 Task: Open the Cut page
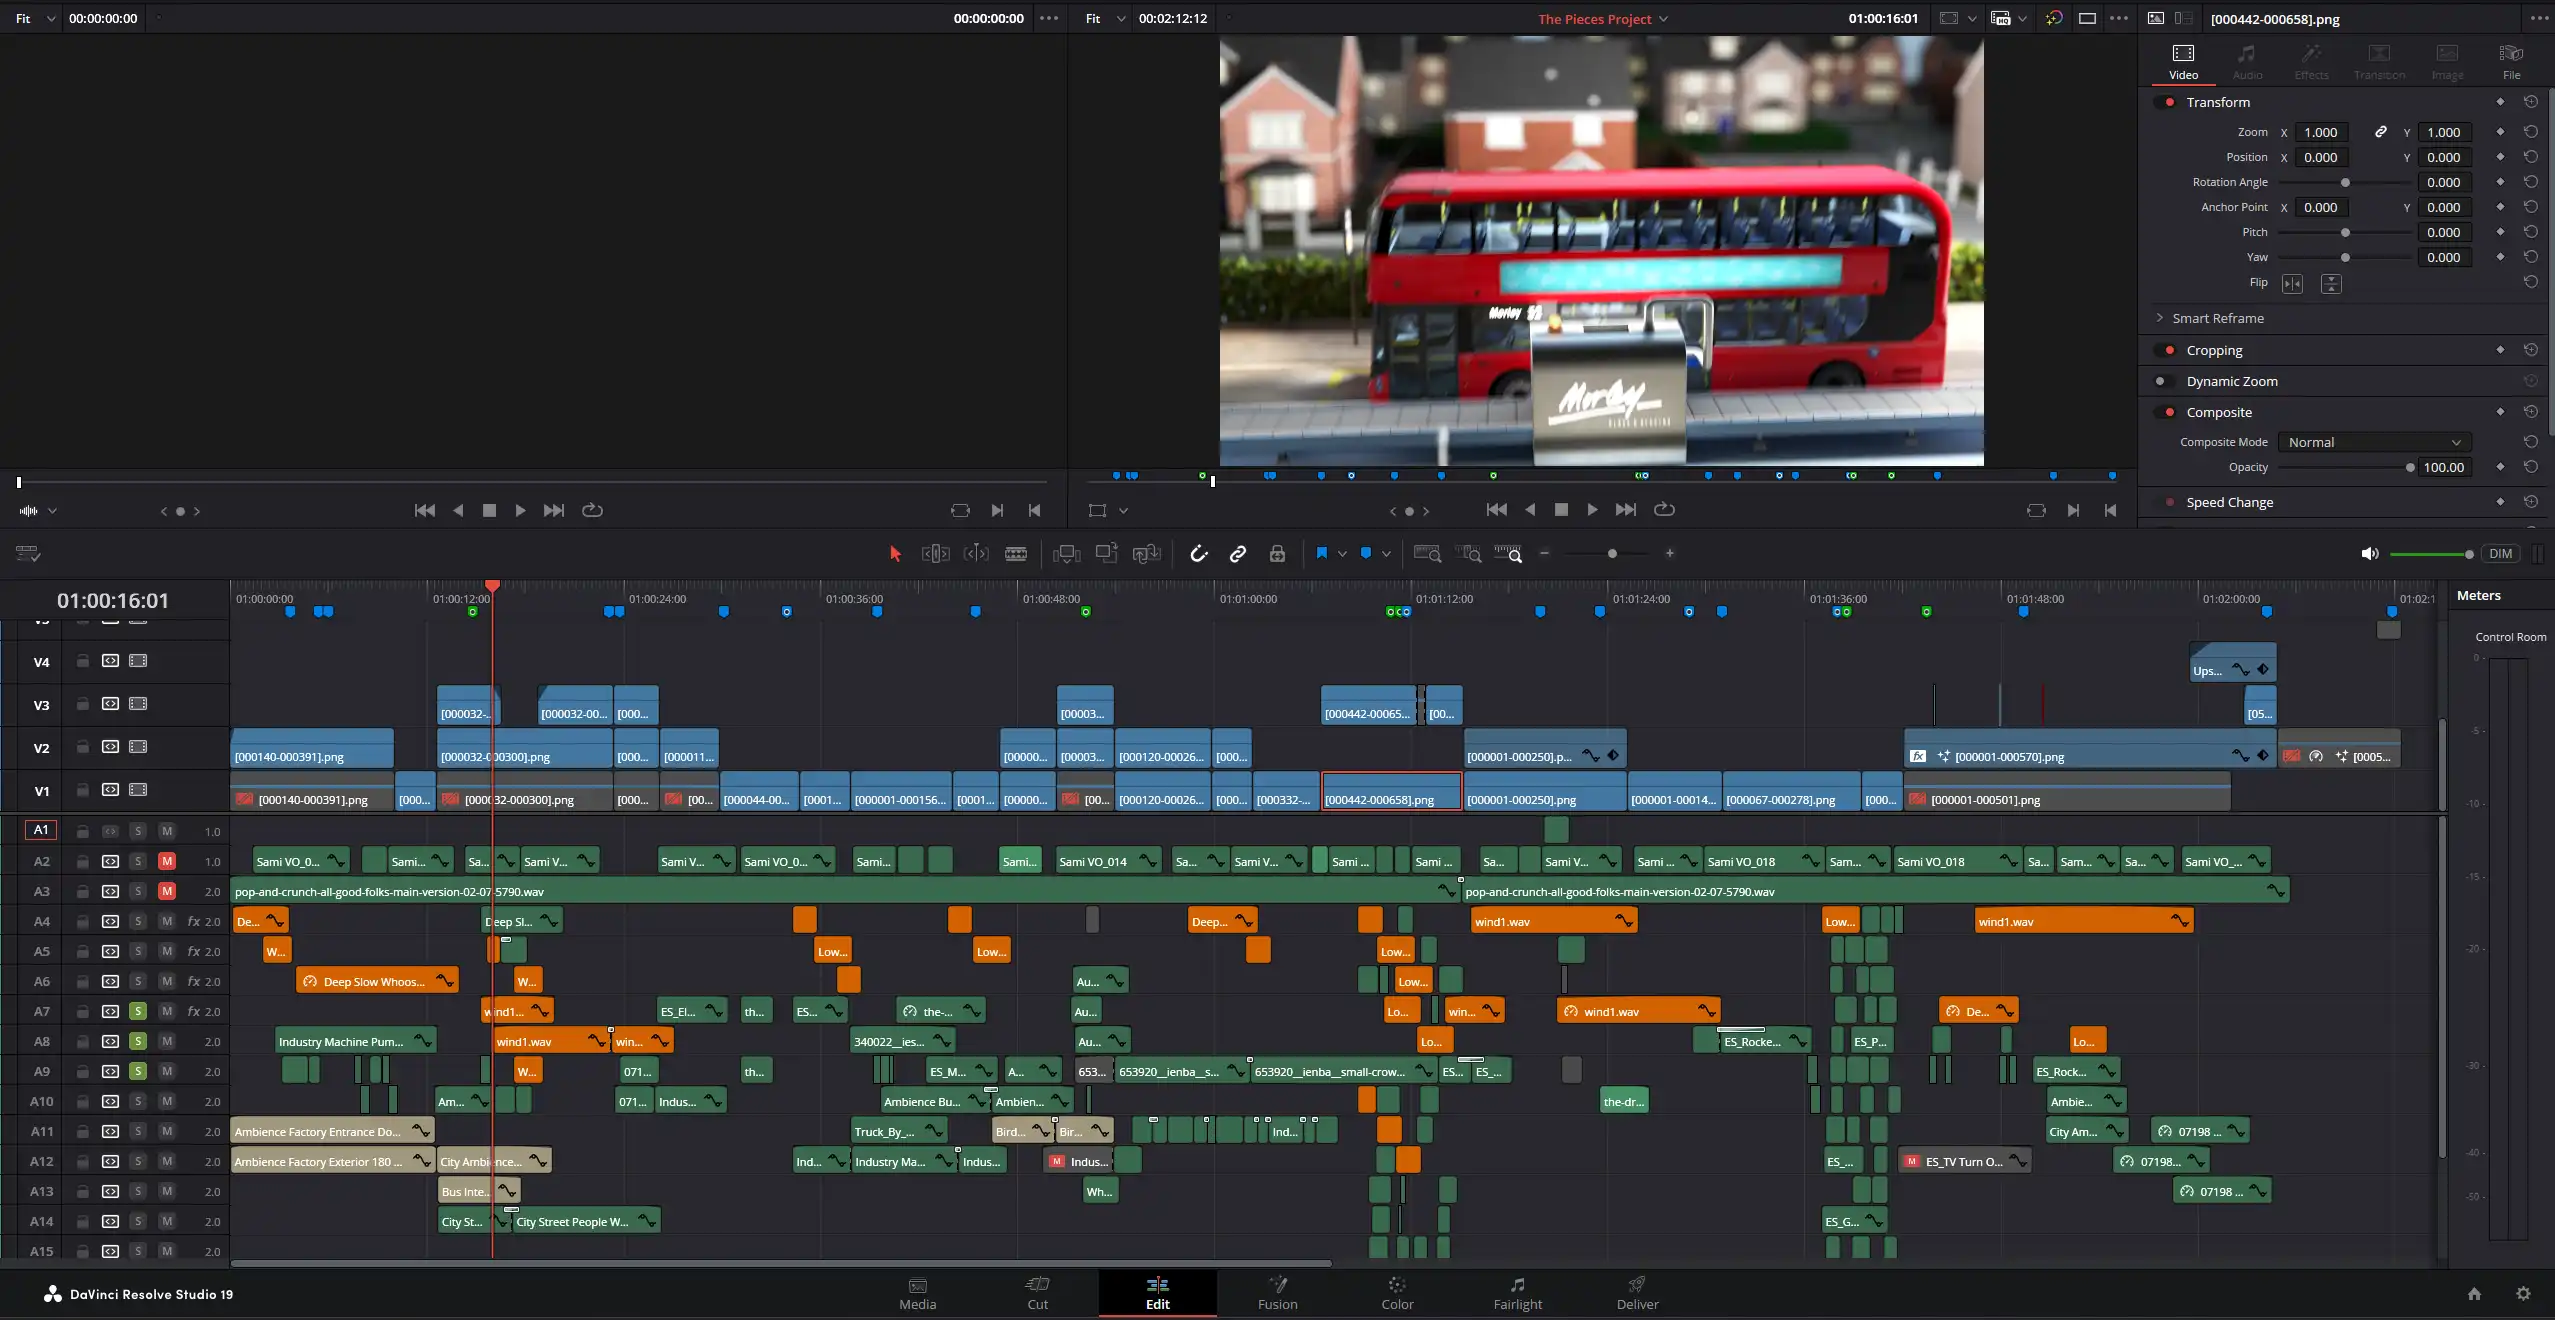click(x=1037, y=1294)
